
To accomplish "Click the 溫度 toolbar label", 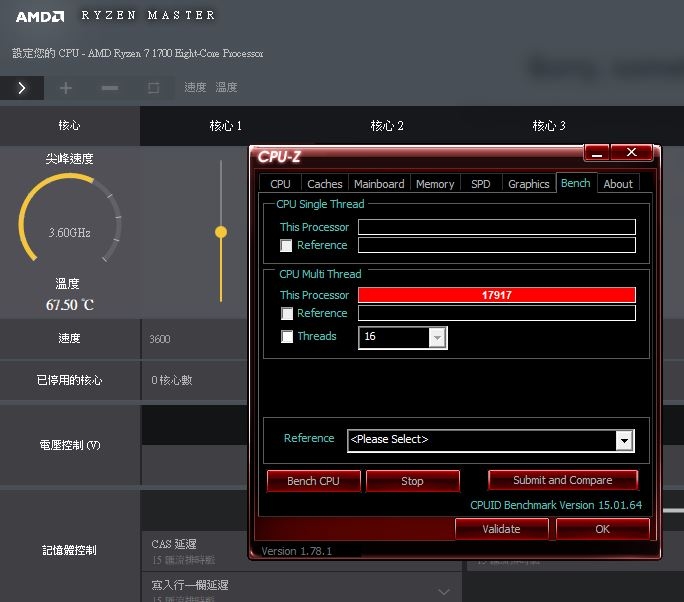I will click(226, 87).
